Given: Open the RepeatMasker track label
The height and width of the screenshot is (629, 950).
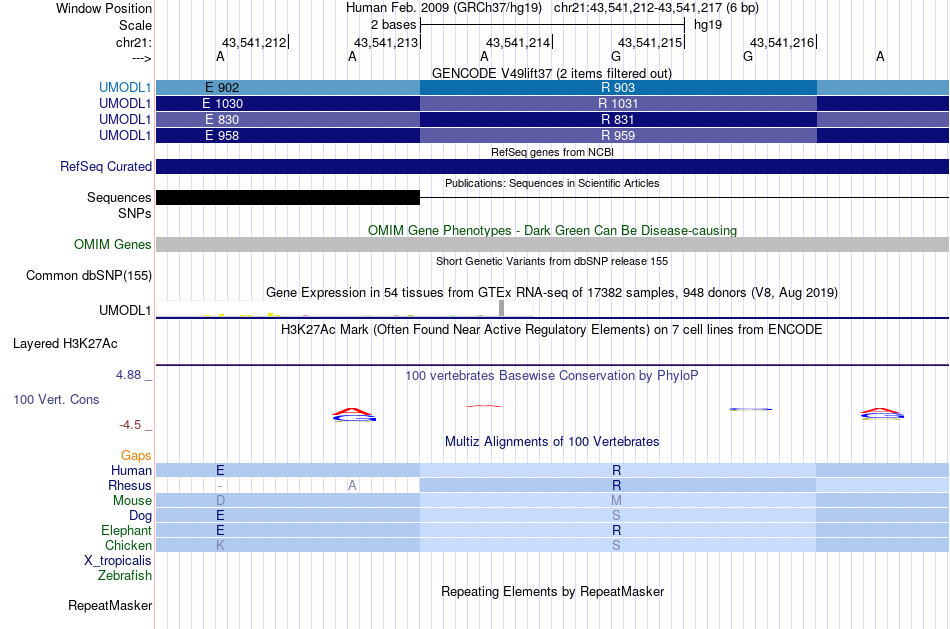Looking at the screenshot, I should click(x=110, y=605).
